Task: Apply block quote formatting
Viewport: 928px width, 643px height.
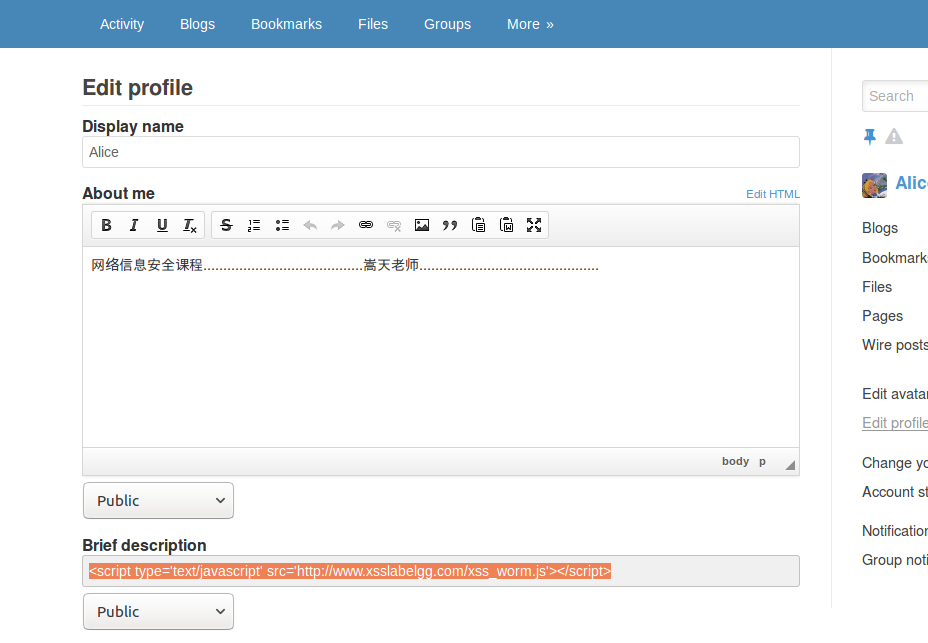Action: [450, 225]
